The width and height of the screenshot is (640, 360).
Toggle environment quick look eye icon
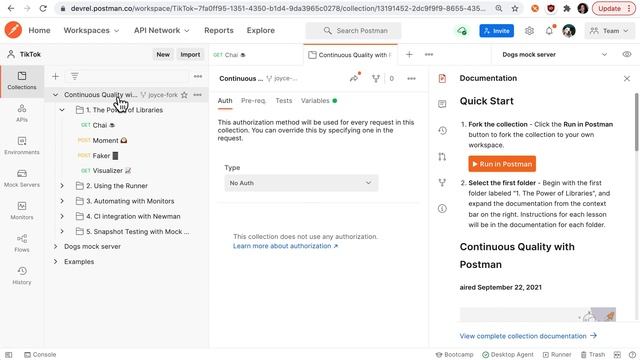click(627, 54)
